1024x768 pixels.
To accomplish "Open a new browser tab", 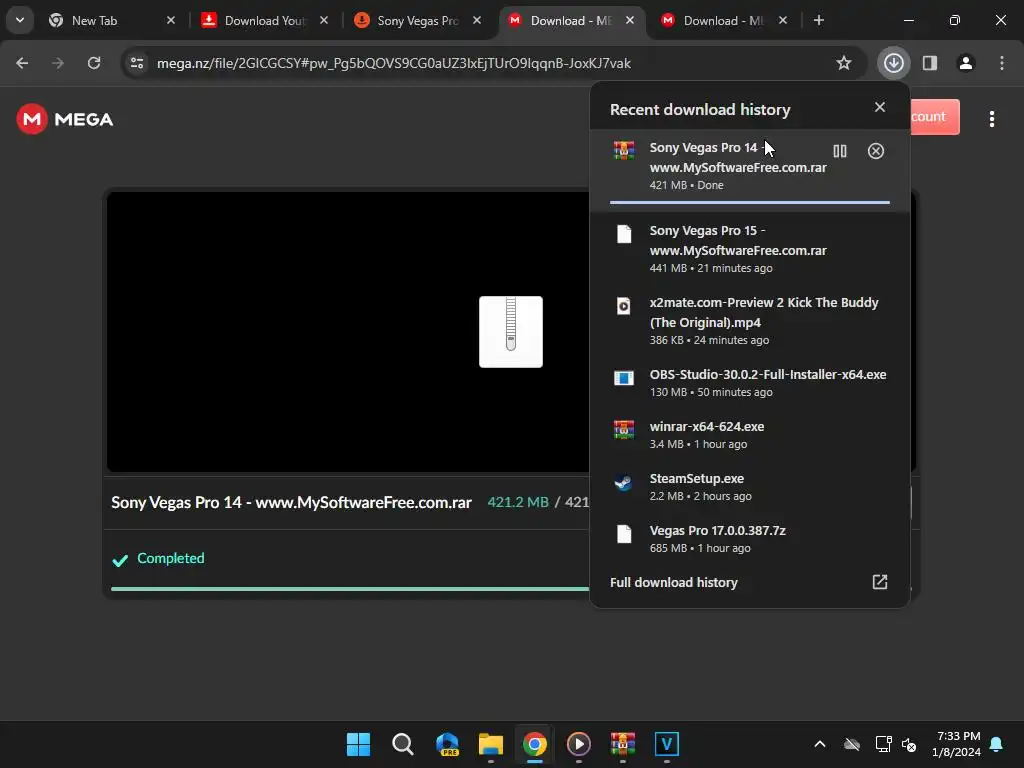I will [818, 20].
